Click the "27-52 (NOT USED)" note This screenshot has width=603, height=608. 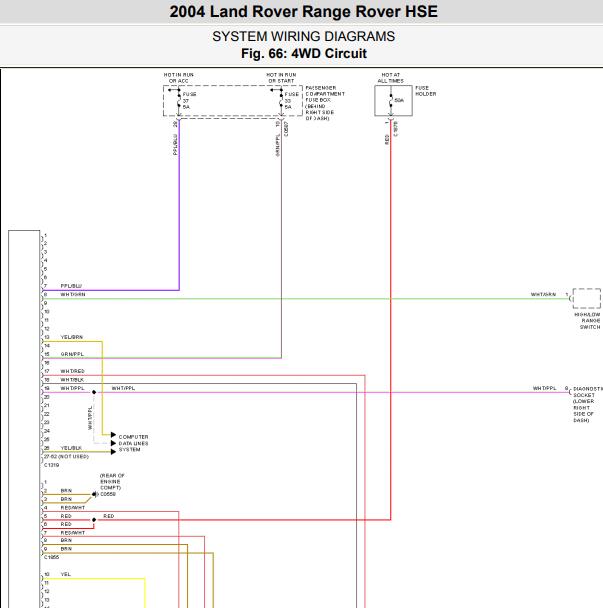pos(66,456)
